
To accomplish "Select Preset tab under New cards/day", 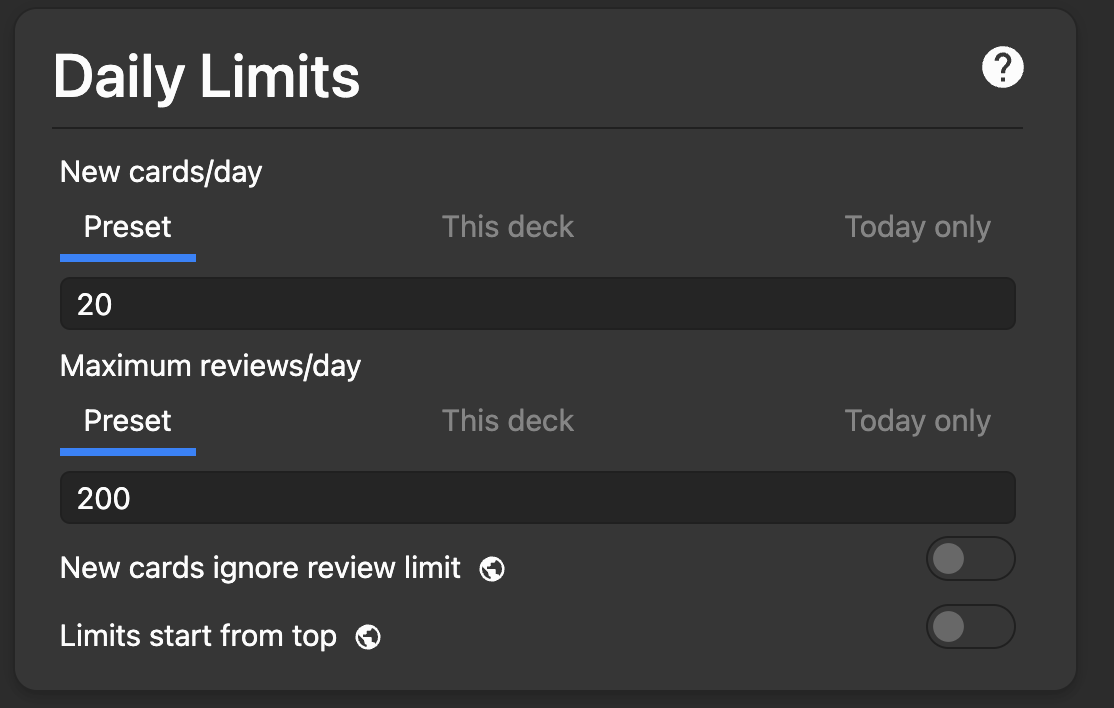I will [x=128, y=227].
